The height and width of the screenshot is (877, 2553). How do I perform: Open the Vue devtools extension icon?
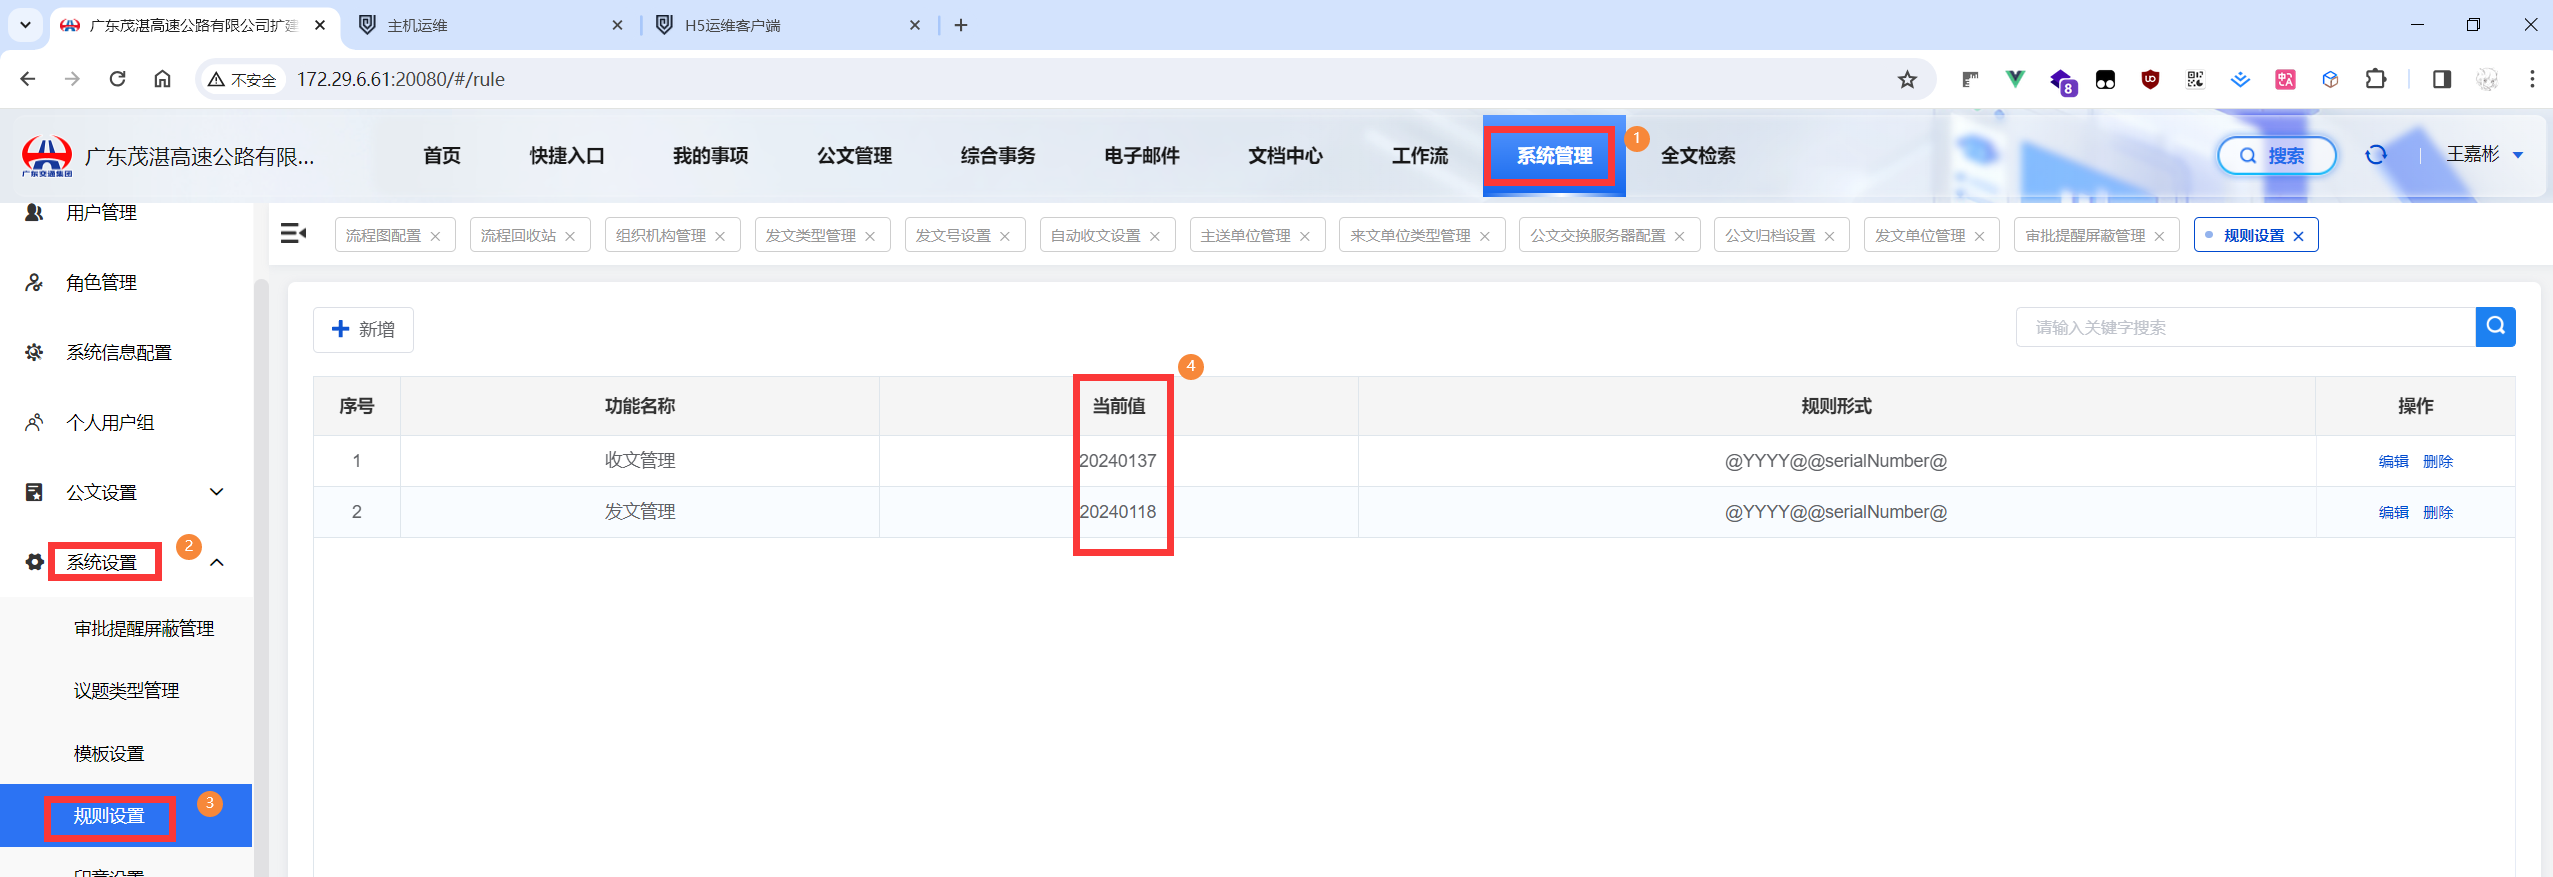coord(2015,79)
